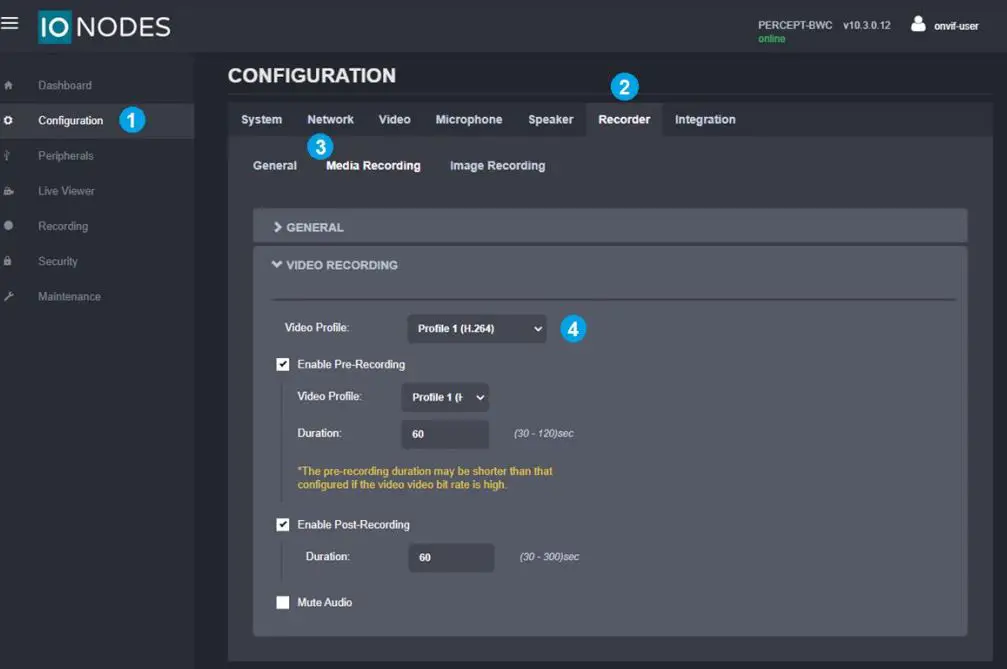This screenshot has height=669, width=1007.
Task: Click the (30 - 300)sec range hint
Action: coord(549,557)
